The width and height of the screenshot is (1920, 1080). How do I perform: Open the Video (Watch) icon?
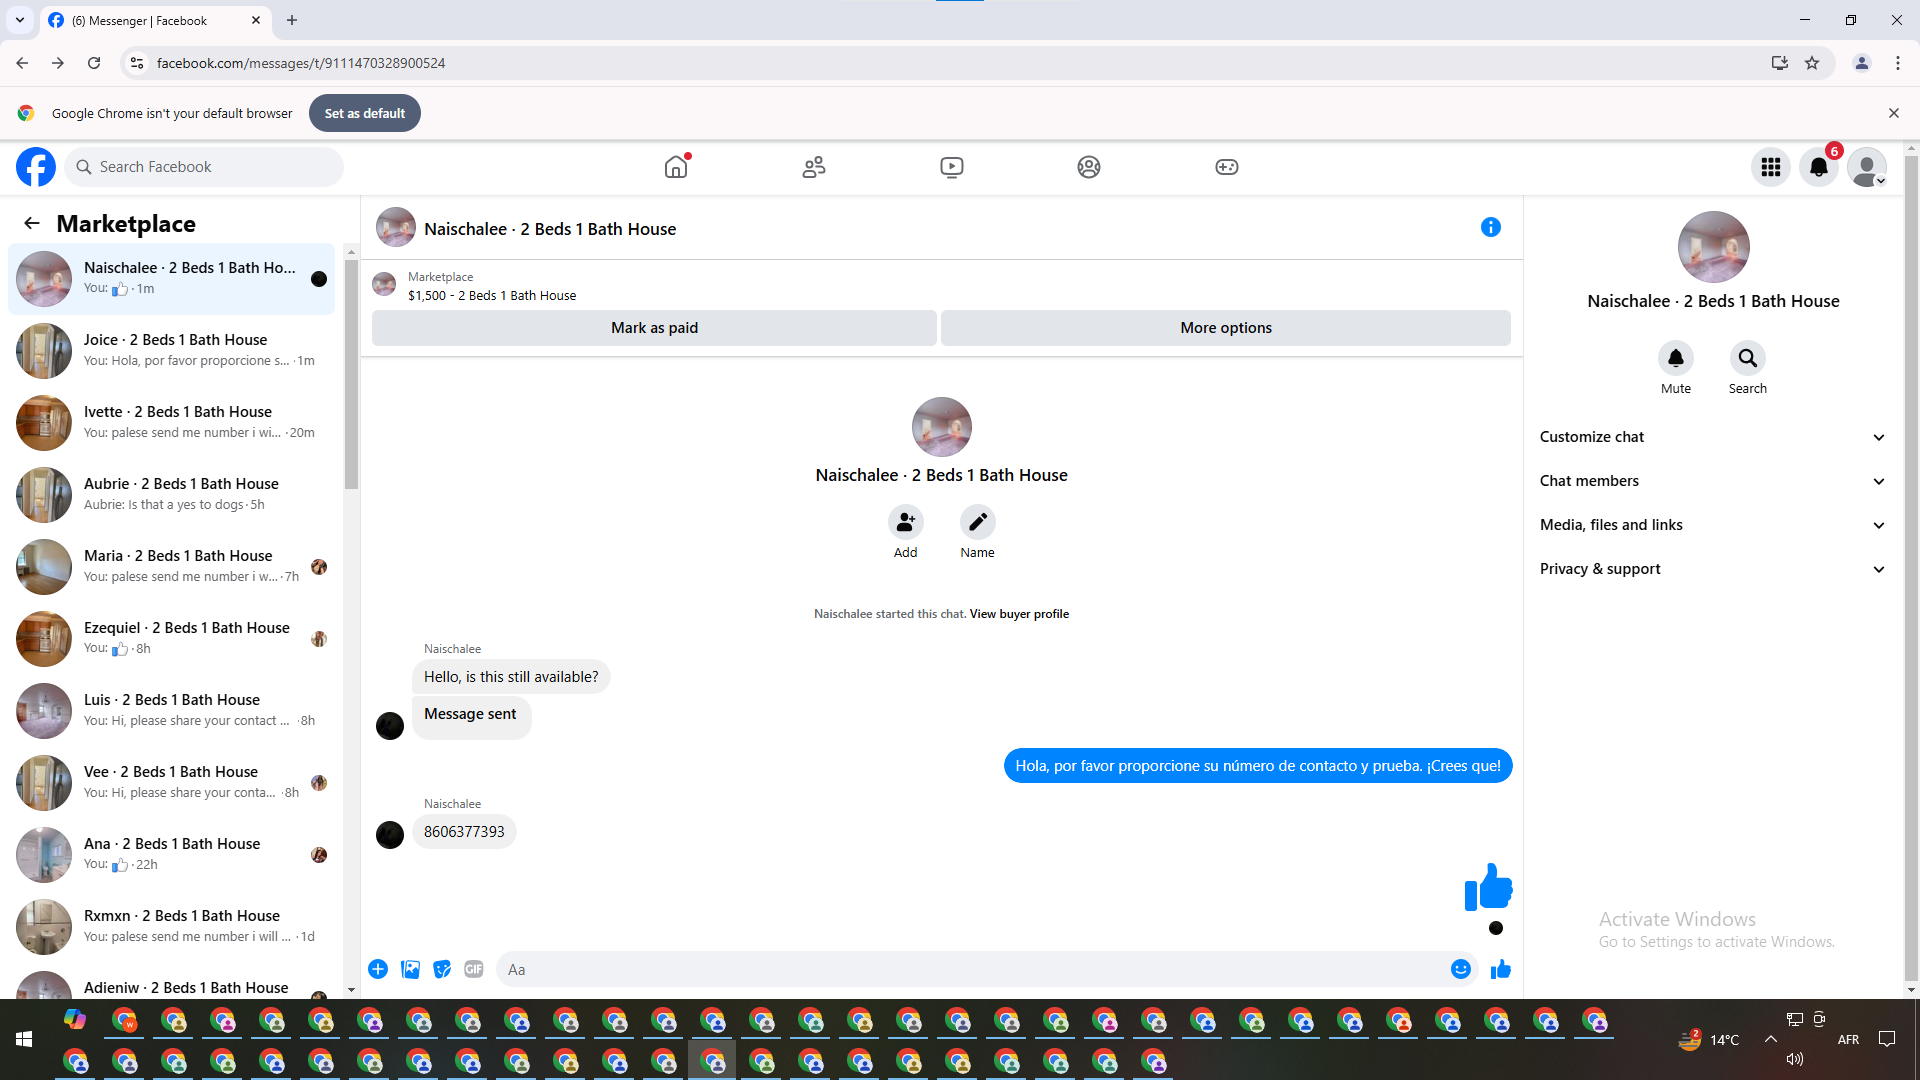(x=952, y=167)
